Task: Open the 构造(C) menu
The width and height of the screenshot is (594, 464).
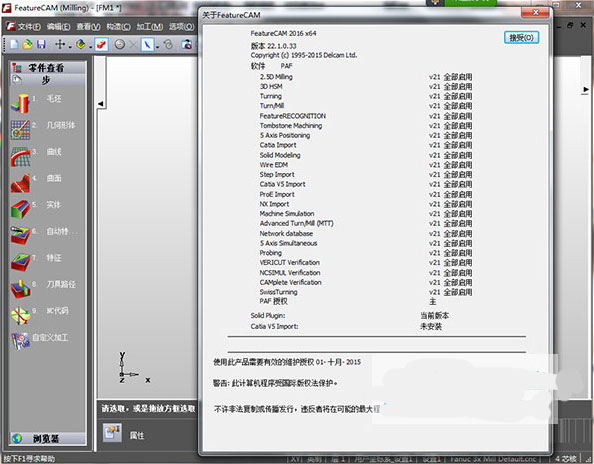Action: coord(118,27)
